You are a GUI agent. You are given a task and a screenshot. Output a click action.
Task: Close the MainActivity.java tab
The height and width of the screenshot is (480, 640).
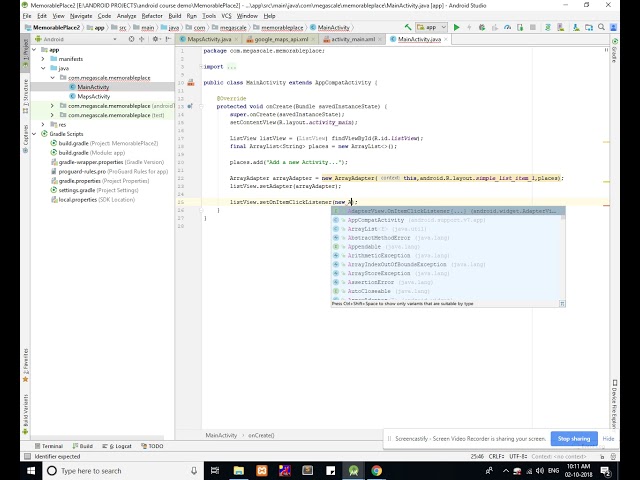[x=446, y=39]
